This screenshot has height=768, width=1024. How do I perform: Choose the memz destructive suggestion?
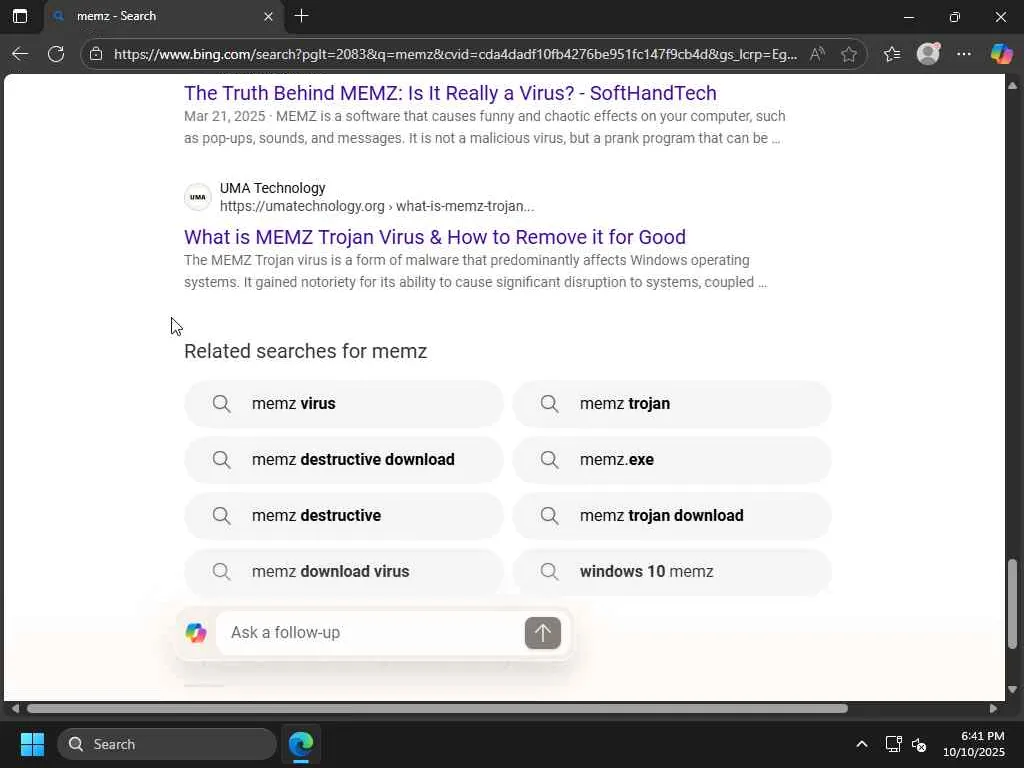[x=344, y=515]
